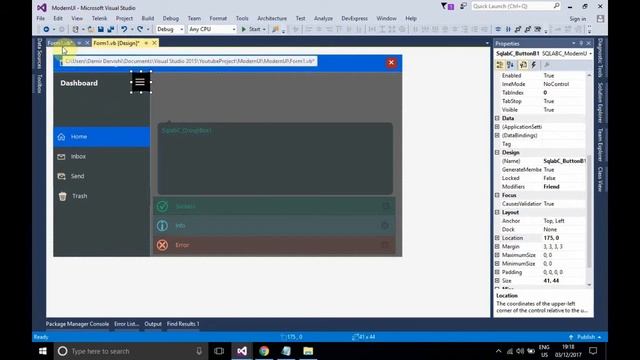
Task: Open the Start button dropdown arrow
Action: point(264,29)
